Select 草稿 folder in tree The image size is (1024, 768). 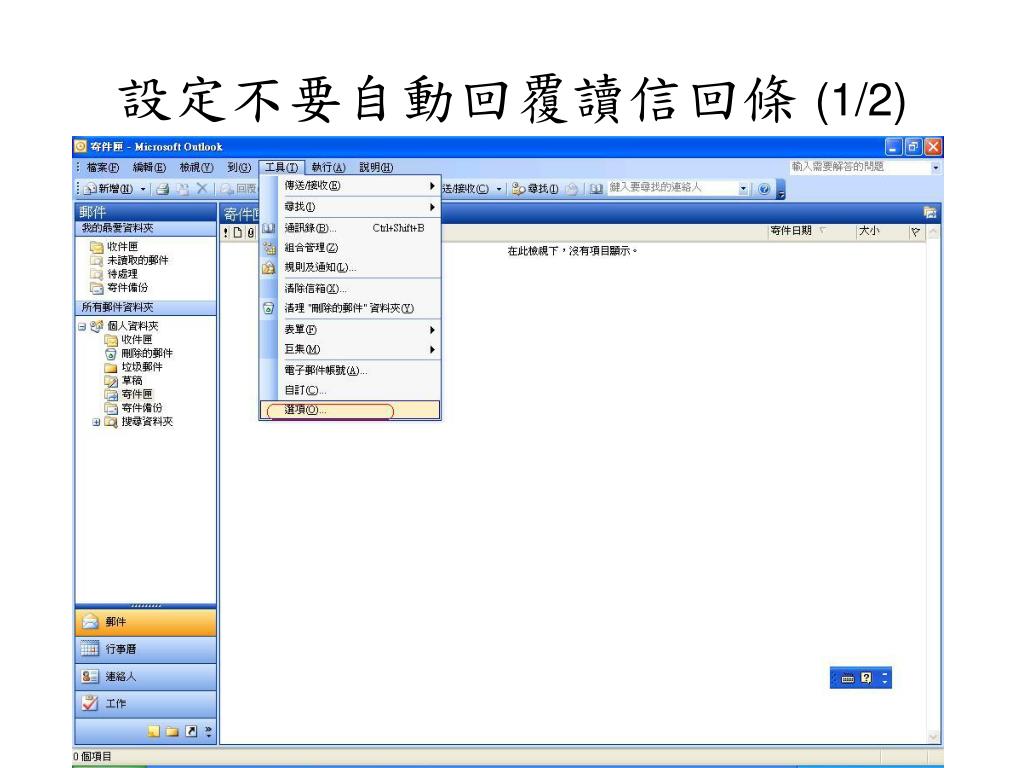[124, 381]
